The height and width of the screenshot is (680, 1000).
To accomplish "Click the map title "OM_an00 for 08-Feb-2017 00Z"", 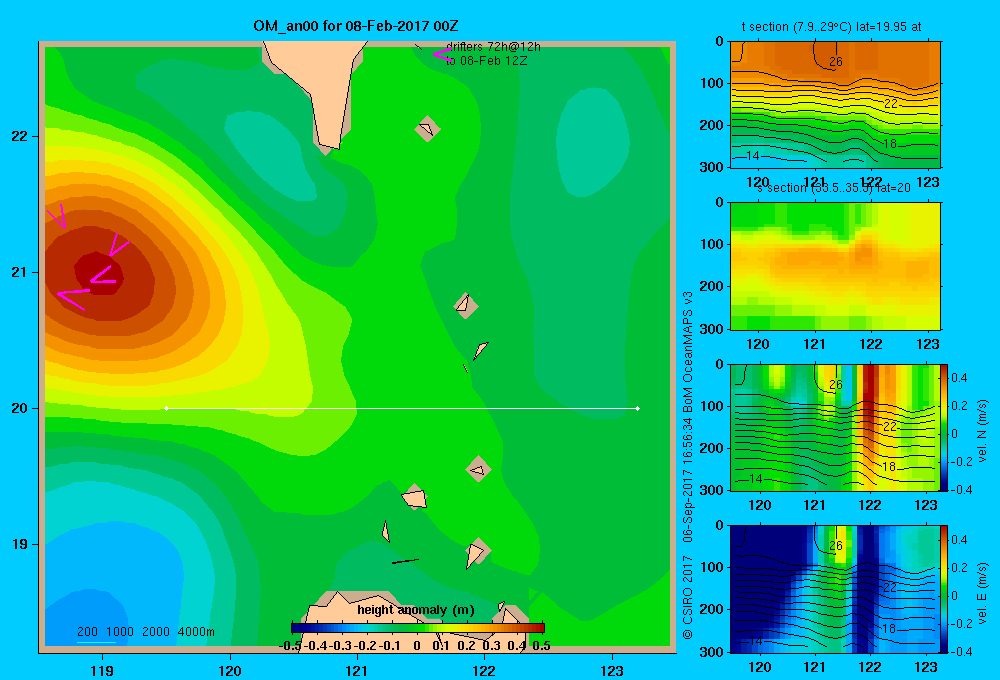I will click(x=356, y=26).
